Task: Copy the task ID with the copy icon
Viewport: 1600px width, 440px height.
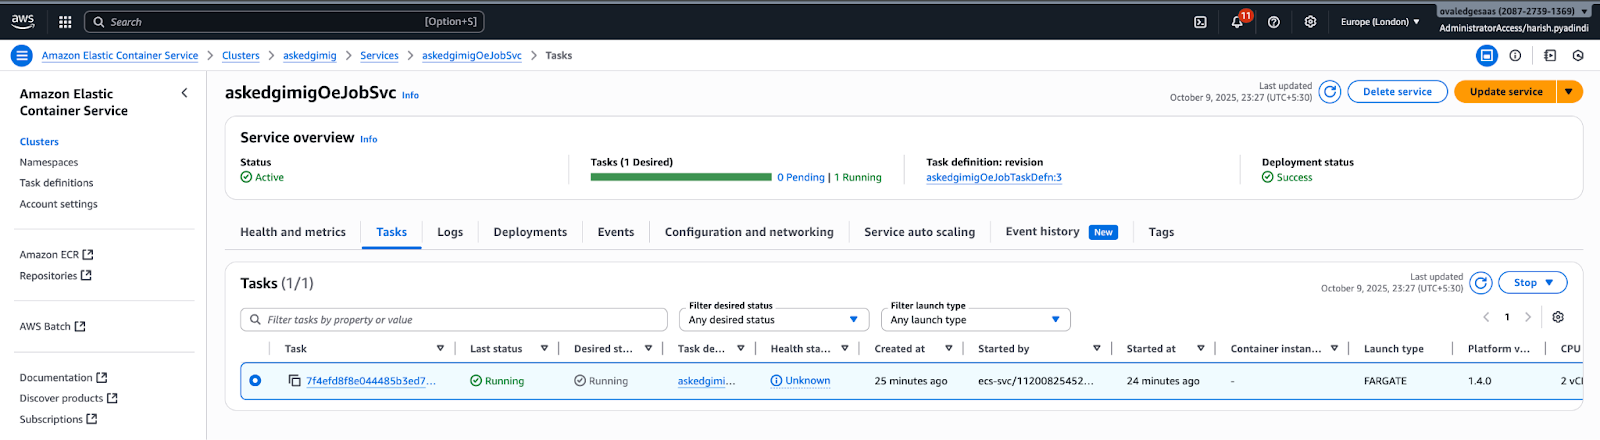Action: tap(294, 381)
